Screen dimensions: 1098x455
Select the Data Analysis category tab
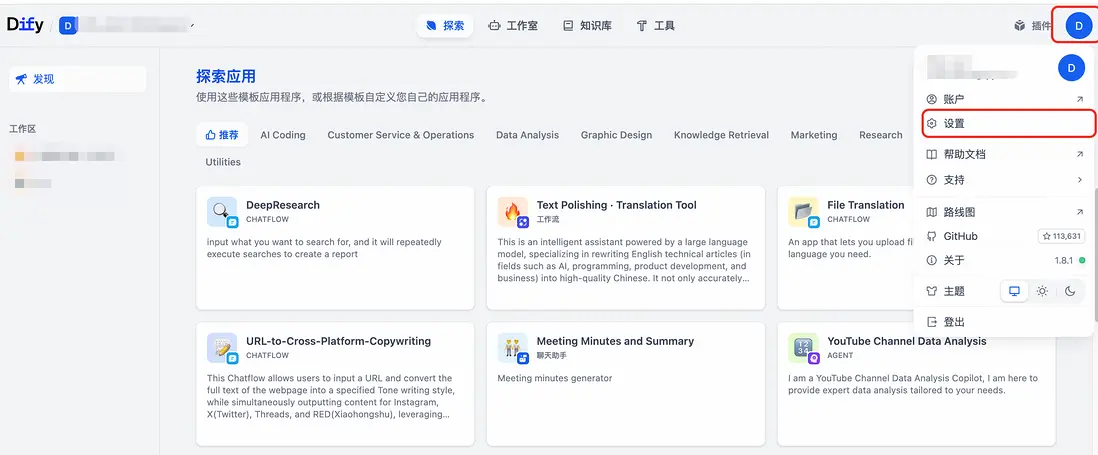(x=527, y=135)
